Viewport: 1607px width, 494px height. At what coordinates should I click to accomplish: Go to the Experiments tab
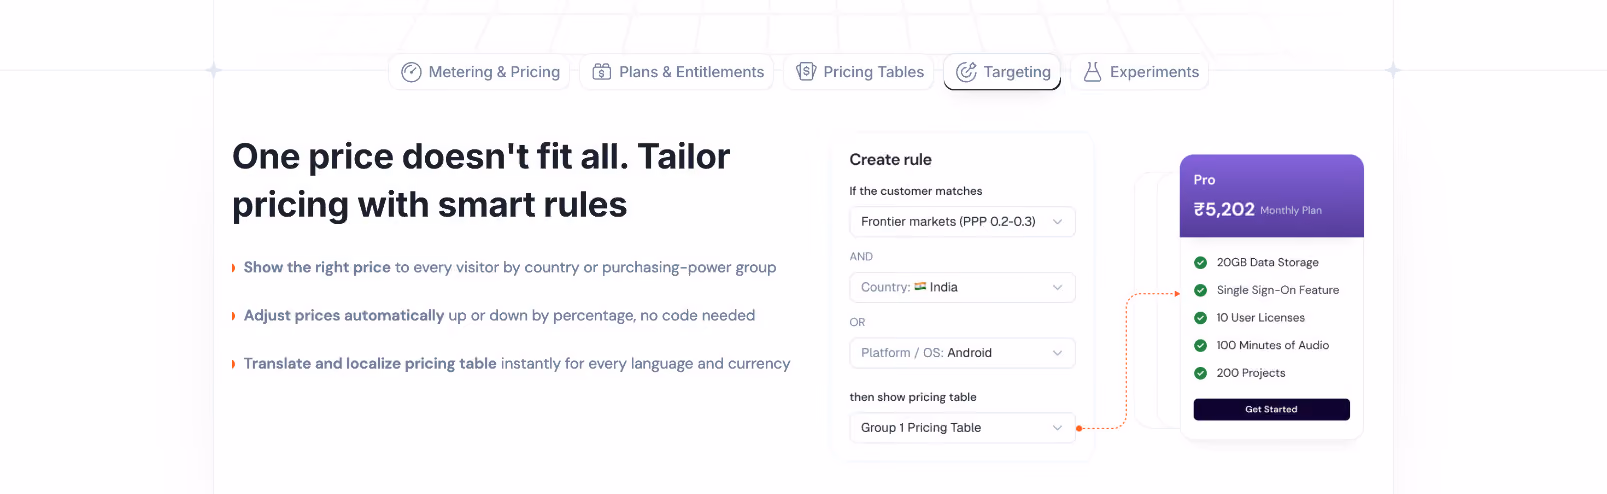tap(1140, 72)
